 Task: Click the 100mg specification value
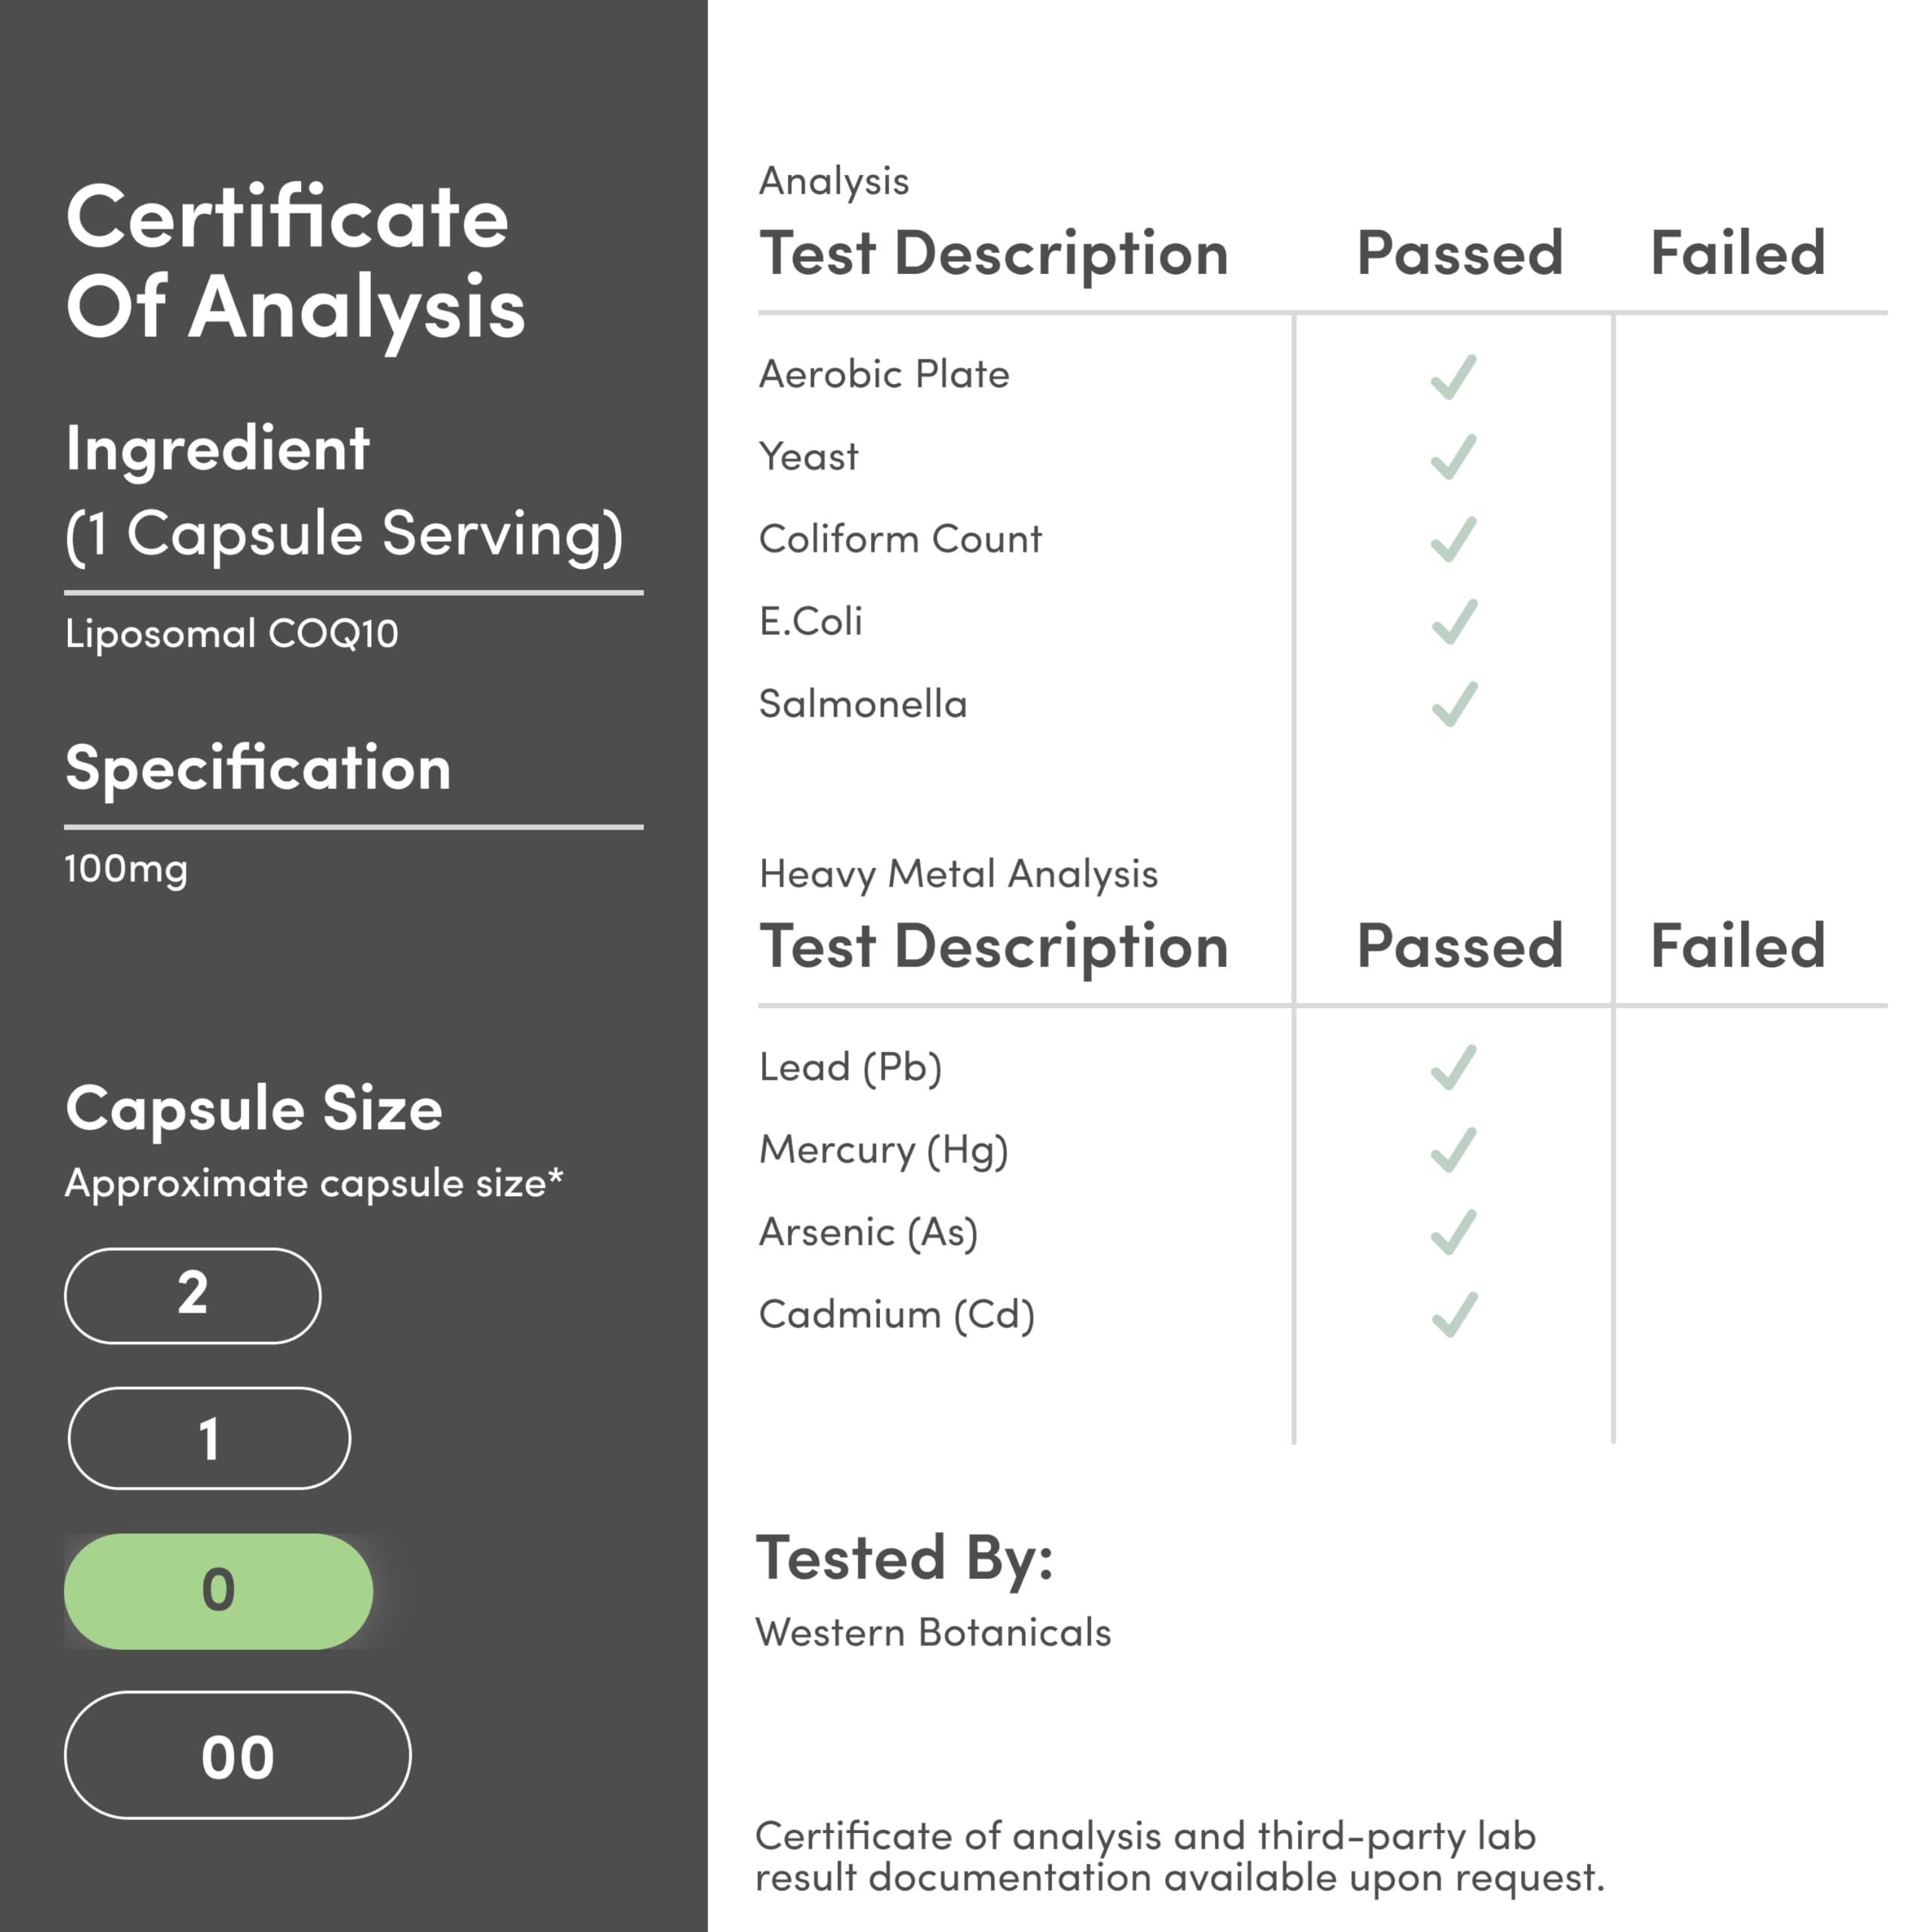click(126, 868)
